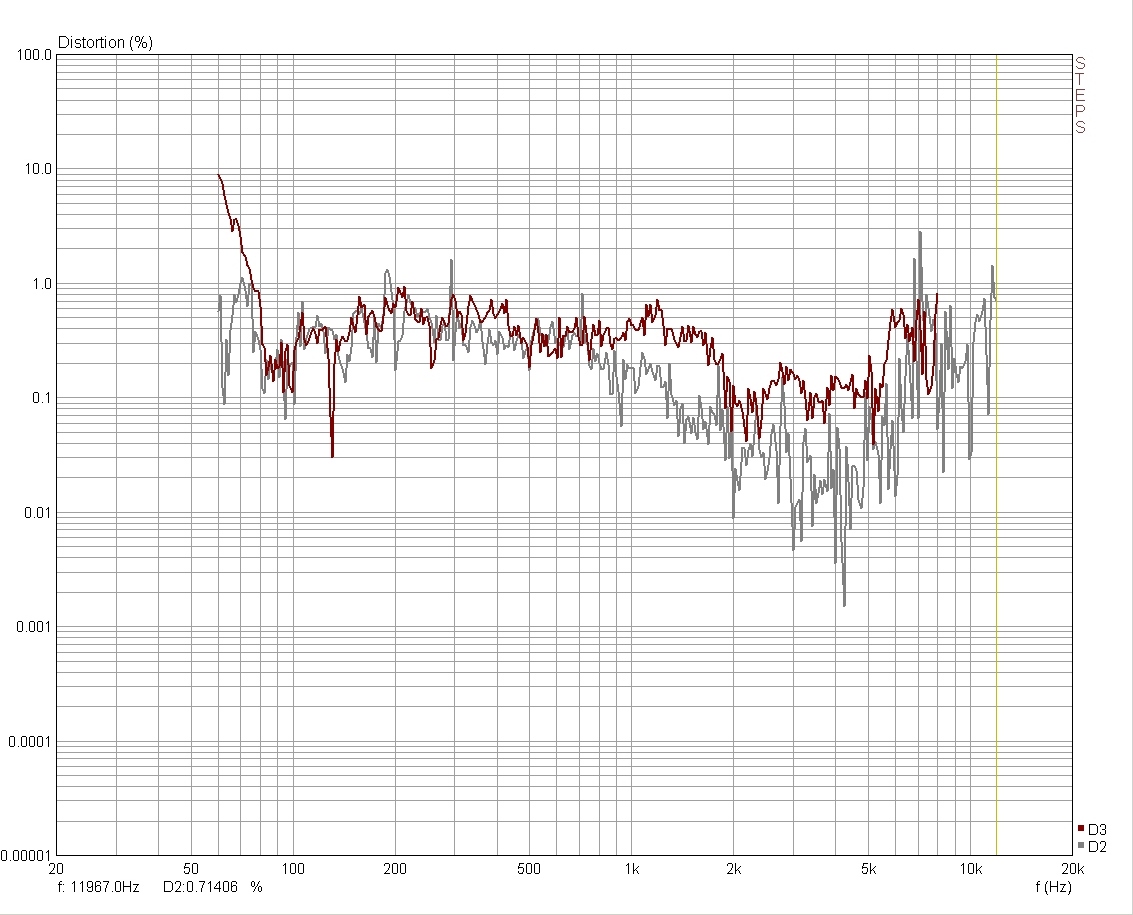The width and height of the screenshot is (1133, 915).
Task: Click the Distortion (%) axis title
Action: coord(105,42)
